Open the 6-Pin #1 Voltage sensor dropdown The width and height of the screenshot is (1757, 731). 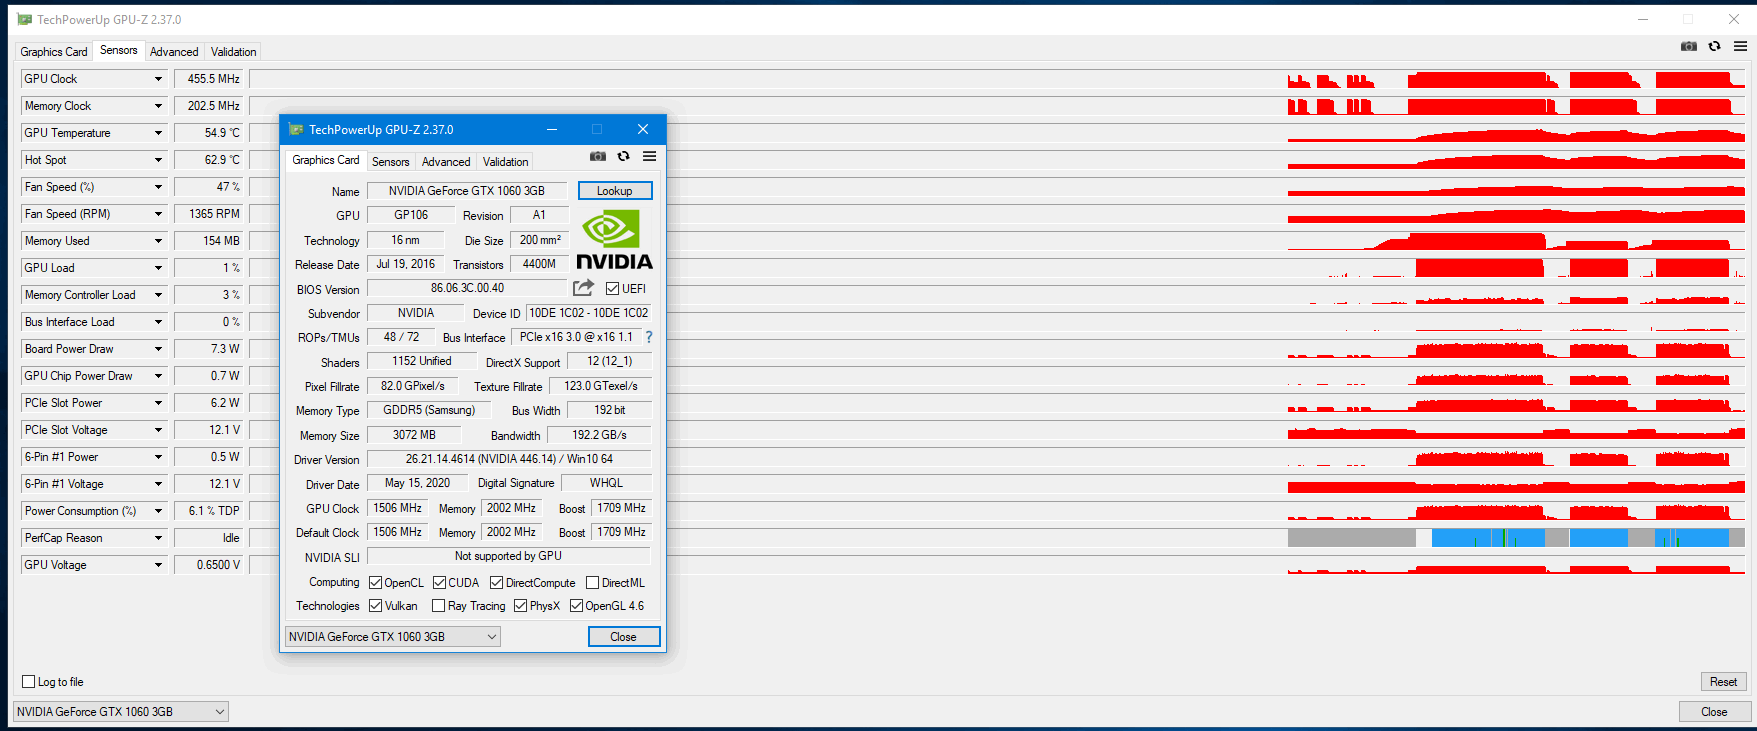click(x=158, y=484)
